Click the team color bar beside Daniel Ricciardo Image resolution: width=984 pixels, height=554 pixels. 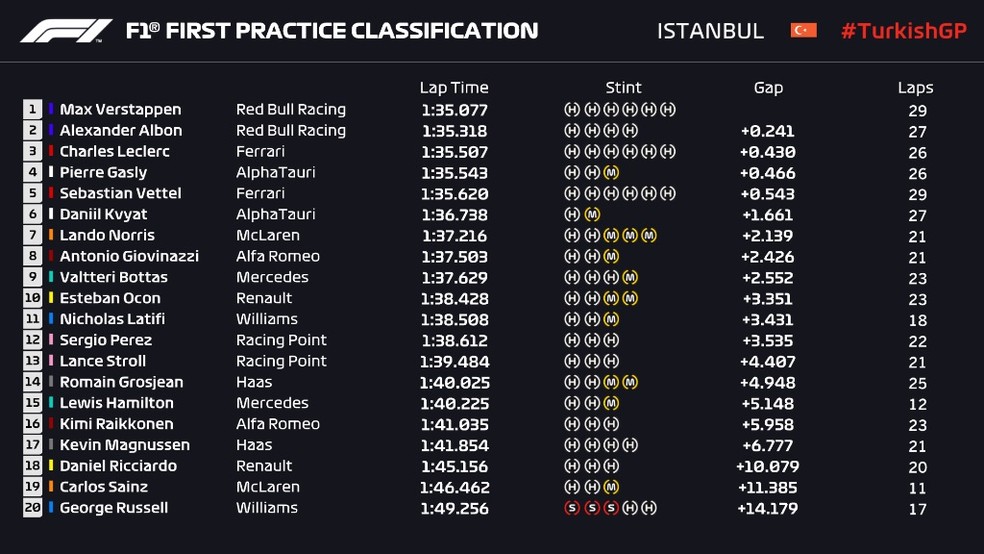click(x=51, y=467)
